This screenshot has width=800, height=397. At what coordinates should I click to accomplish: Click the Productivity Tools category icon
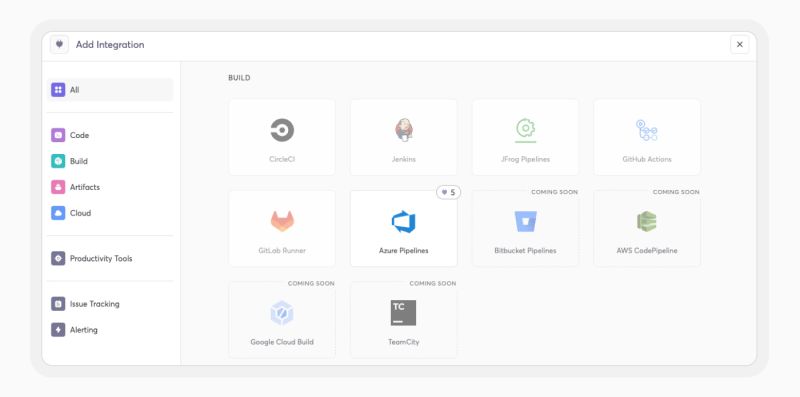click(58, 258)
